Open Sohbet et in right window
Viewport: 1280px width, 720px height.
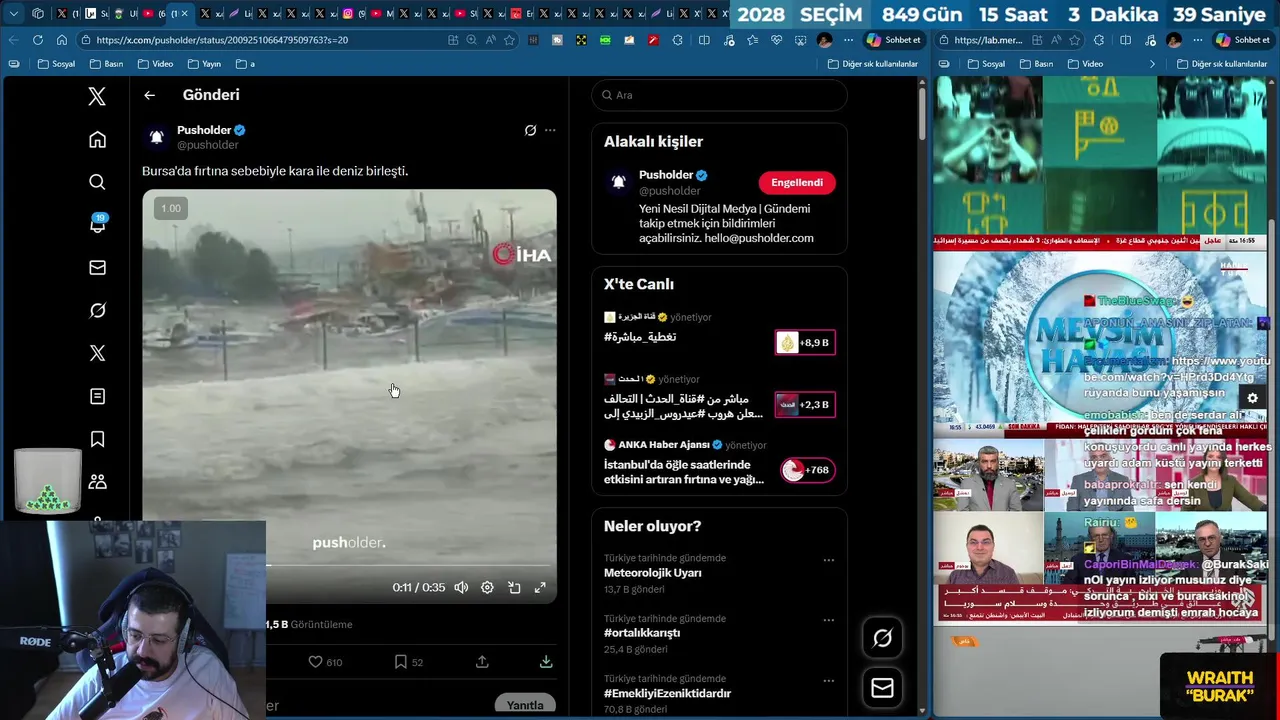click(1243, 40)
